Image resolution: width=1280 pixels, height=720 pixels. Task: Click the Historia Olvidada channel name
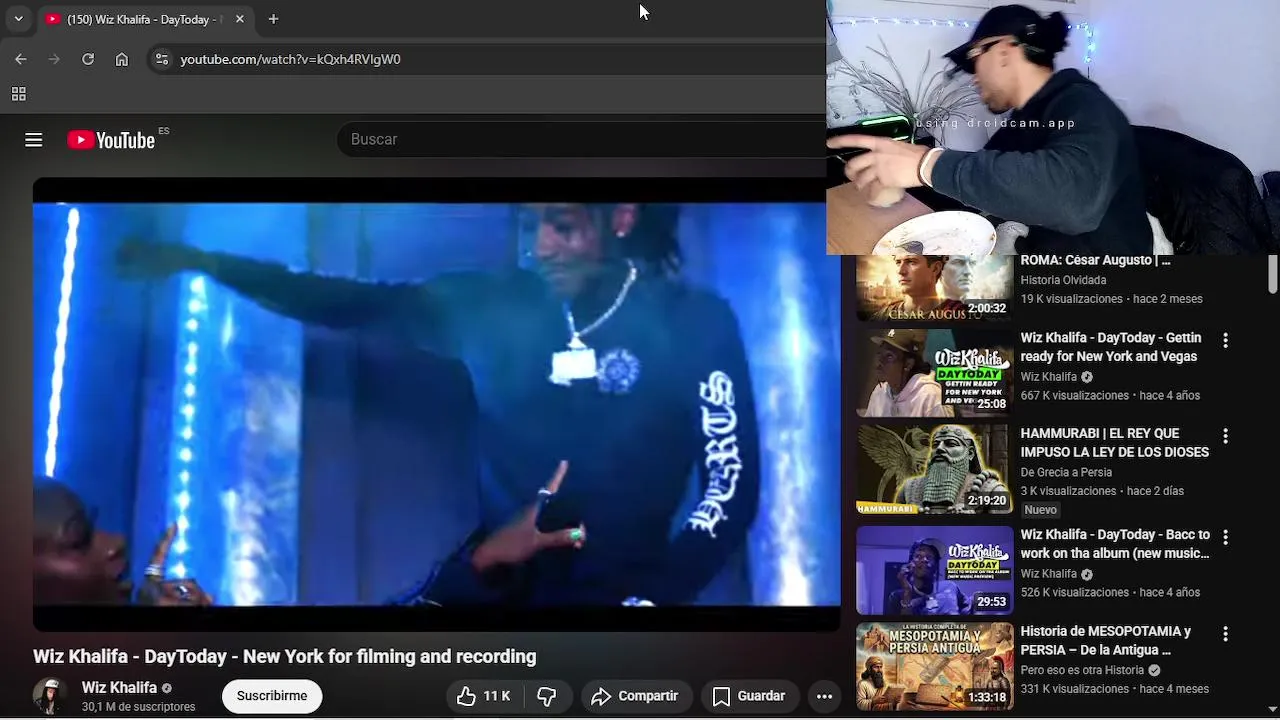[1063, 280]
